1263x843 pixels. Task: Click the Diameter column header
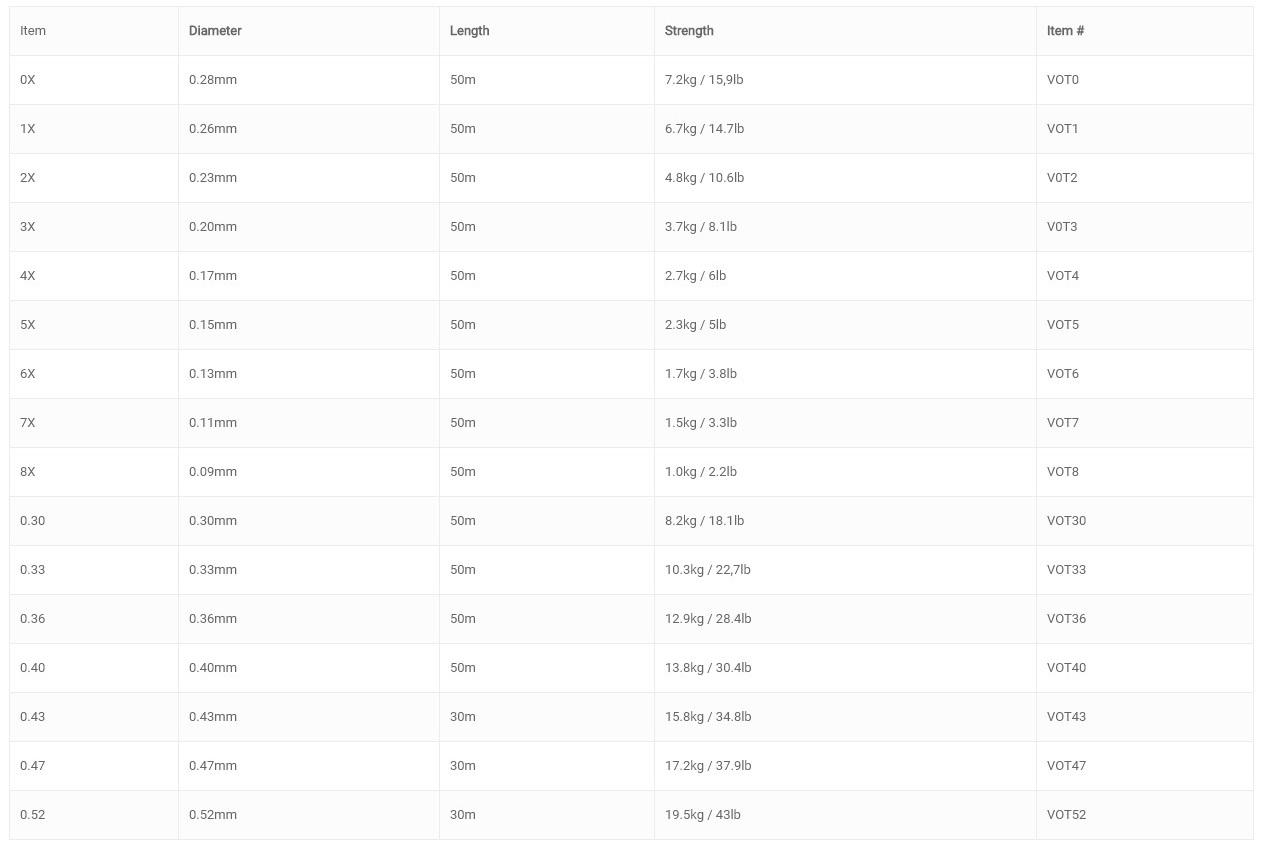tap(215, 31)
